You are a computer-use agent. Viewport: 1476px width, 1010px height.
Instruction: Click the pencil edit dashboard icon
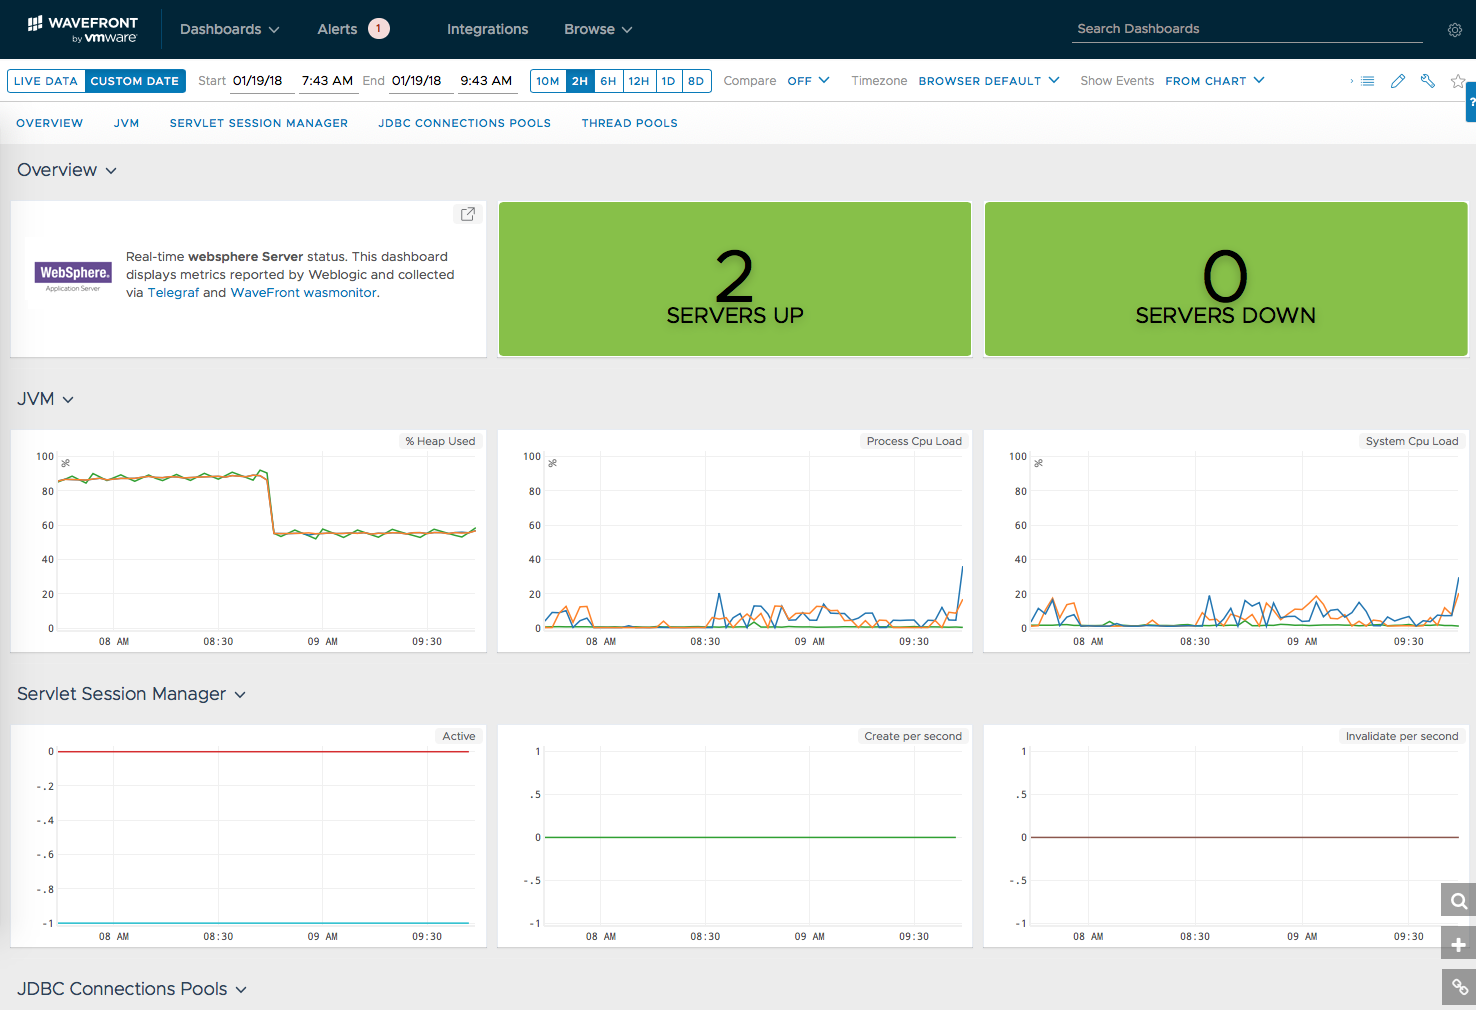[x=1398, y=81]
